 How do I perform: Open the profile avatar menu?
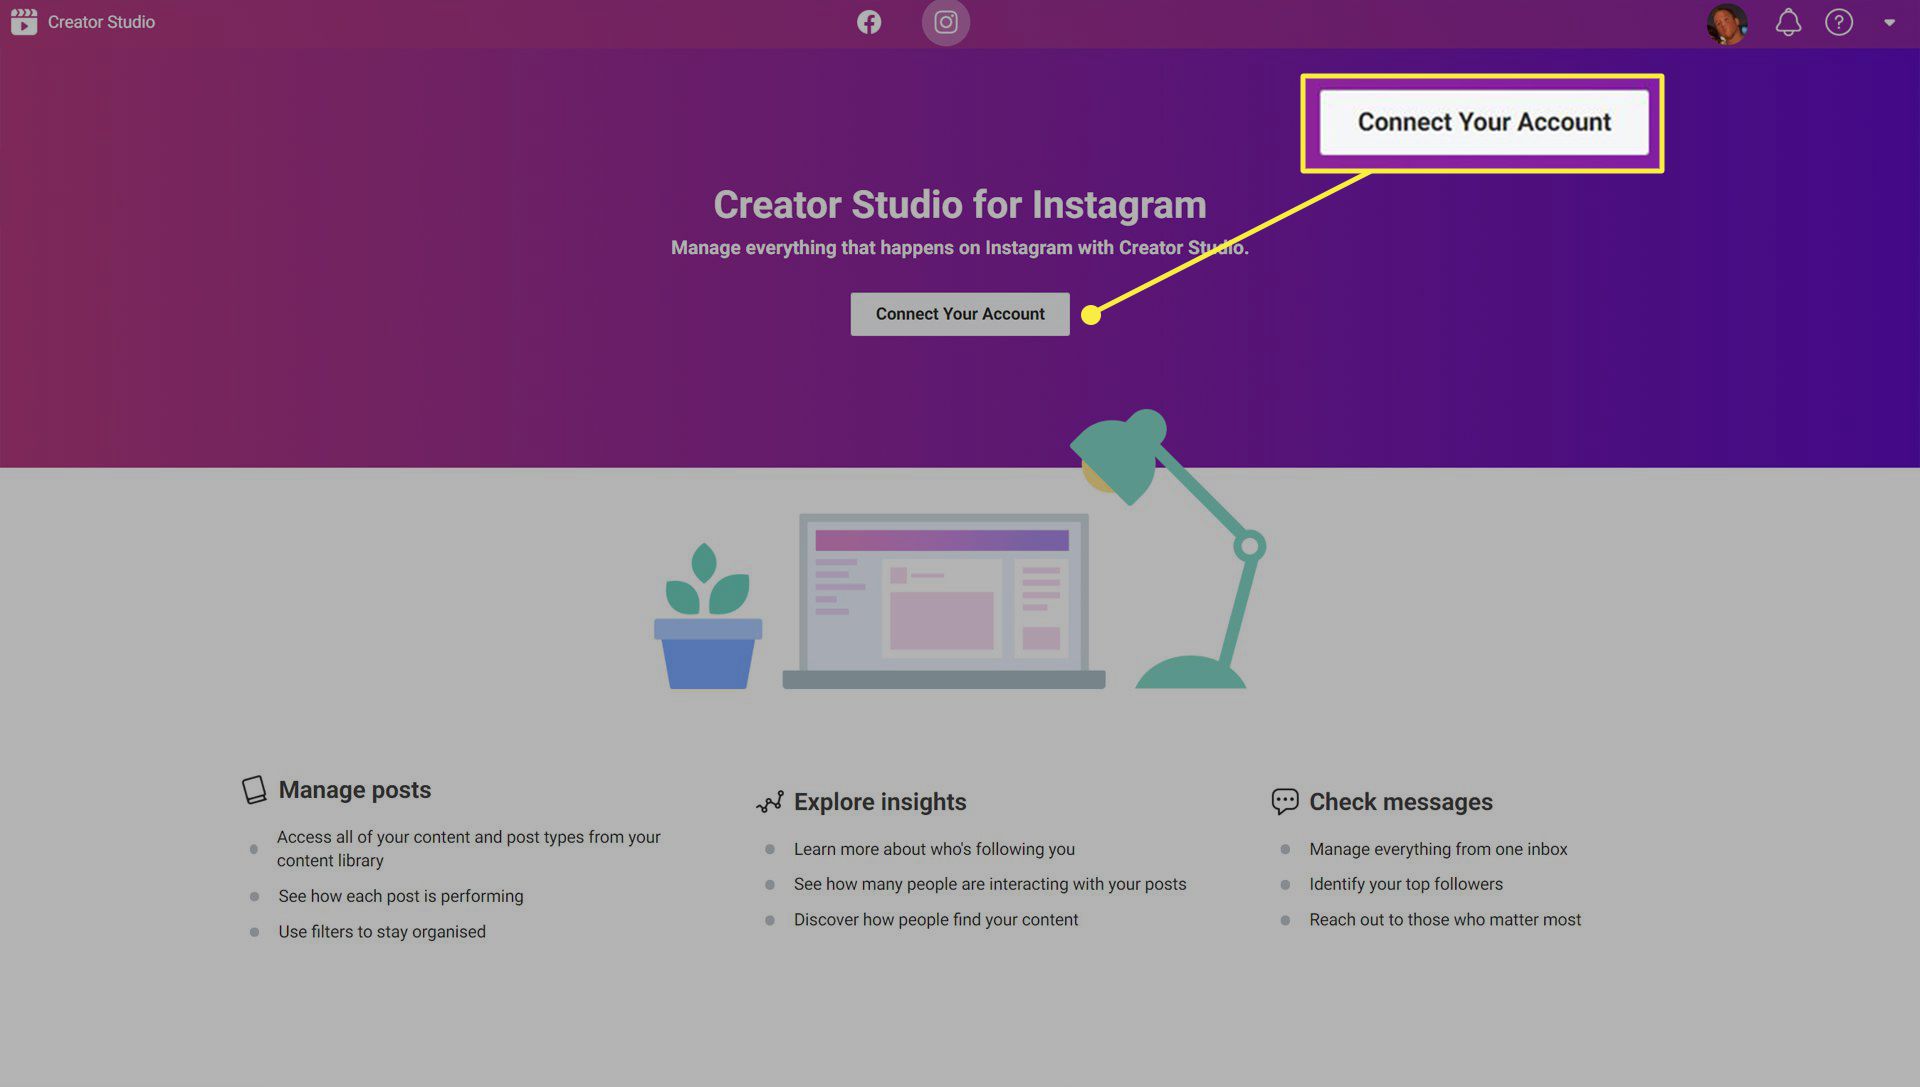[1727, 22]
